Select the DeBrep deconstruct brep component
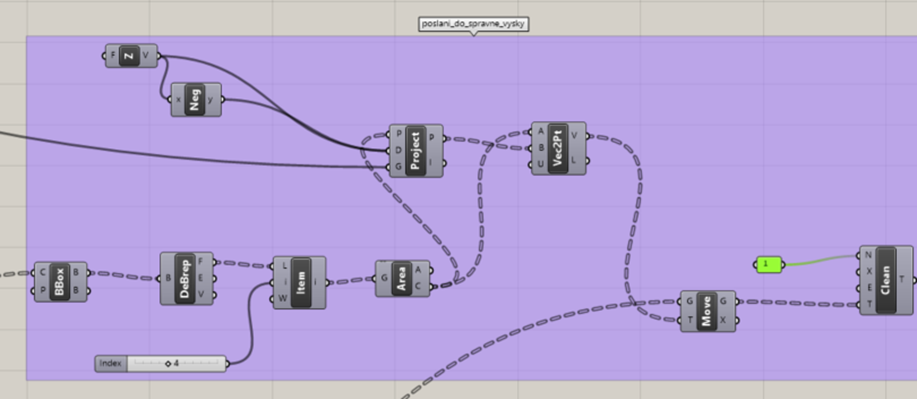The width and height of the screenshot is (917, 399). [x=185, y=278]
